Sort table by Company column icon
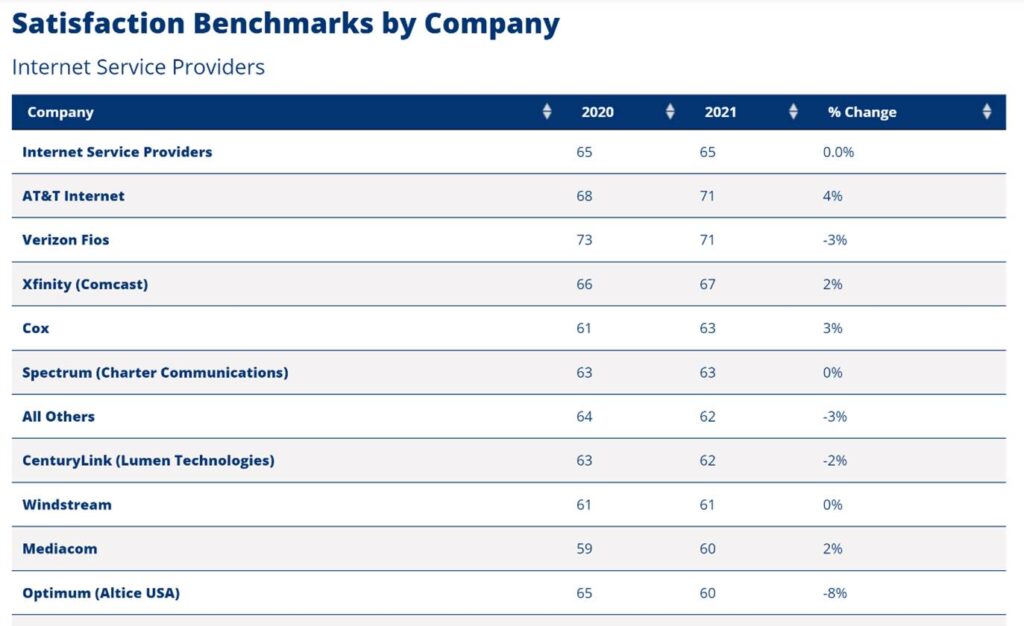 click(x=546, y=112)
